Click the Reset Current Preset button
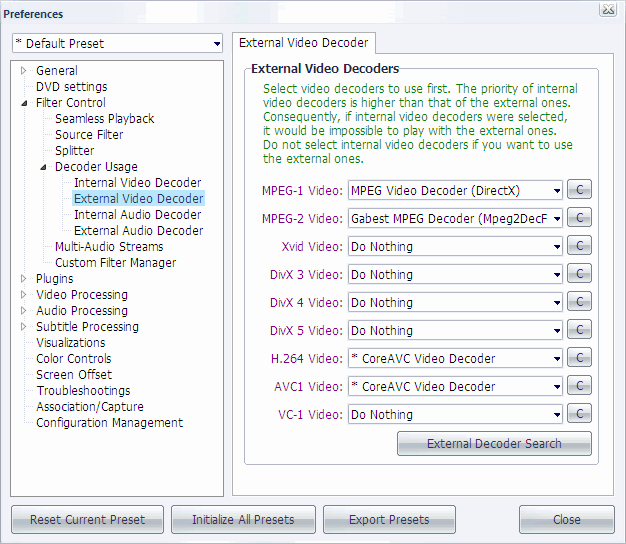Screen dimensions: 626x544 click(87, 519)
